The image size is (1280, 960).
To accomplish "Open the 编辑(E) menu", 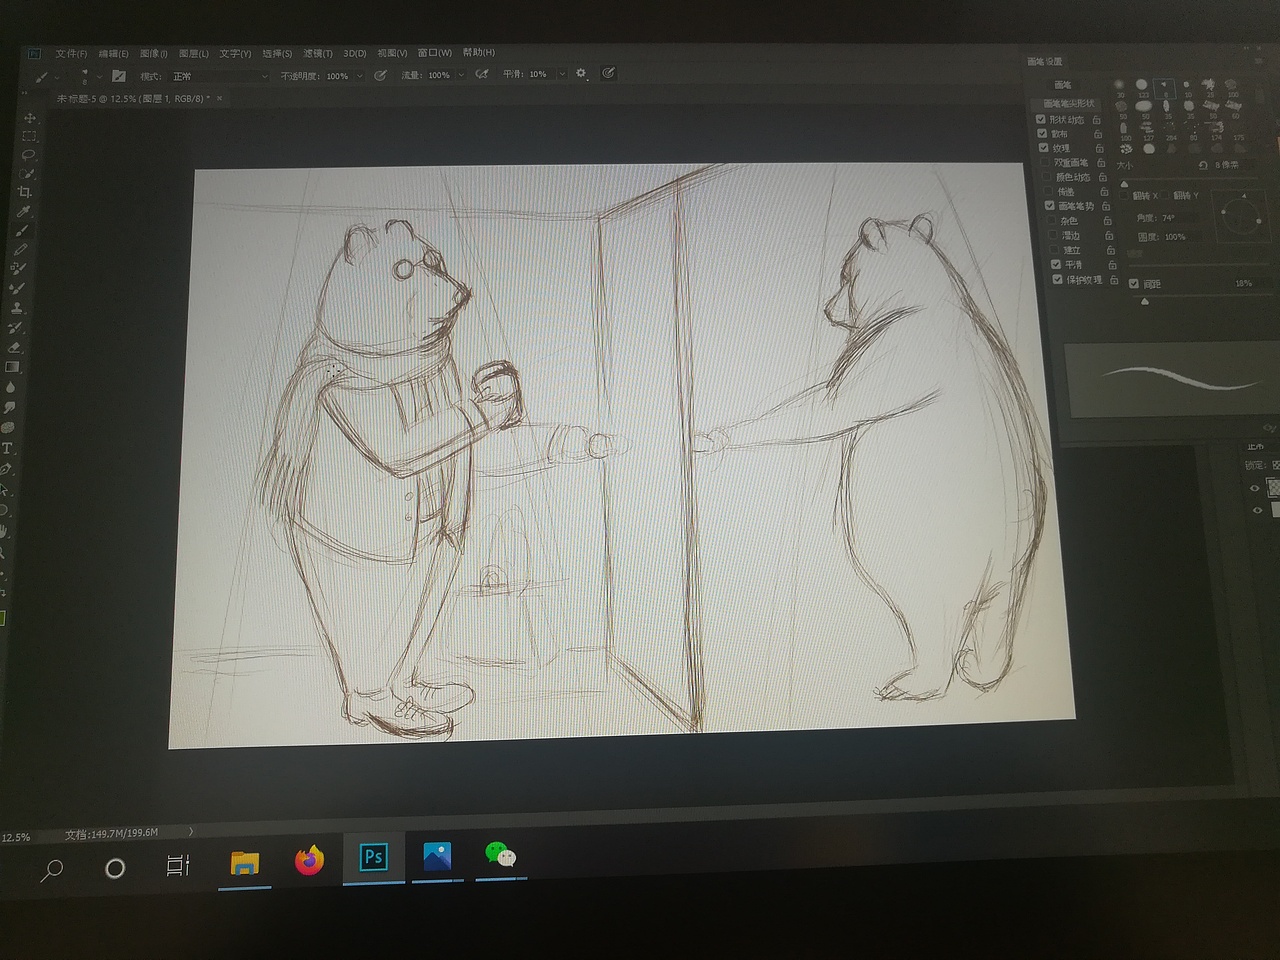I will (113, 54).
